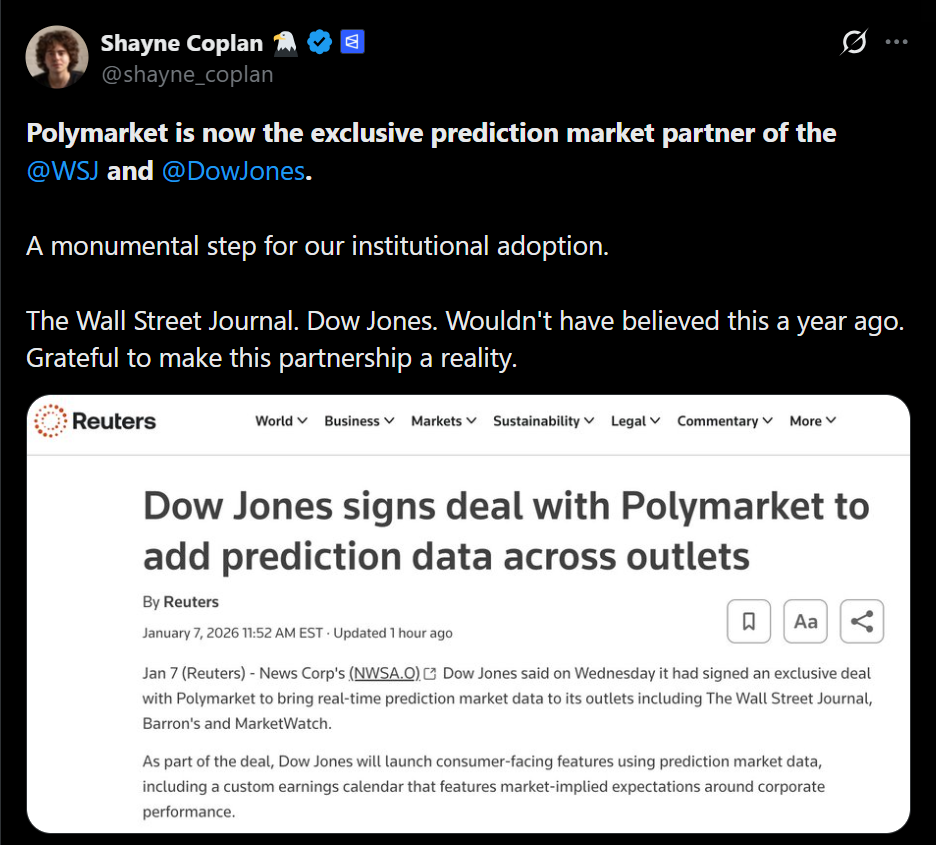Open the NWSA.O stock ticker link
Viewport: 936px width, 845px height.
tap(384, 673)
